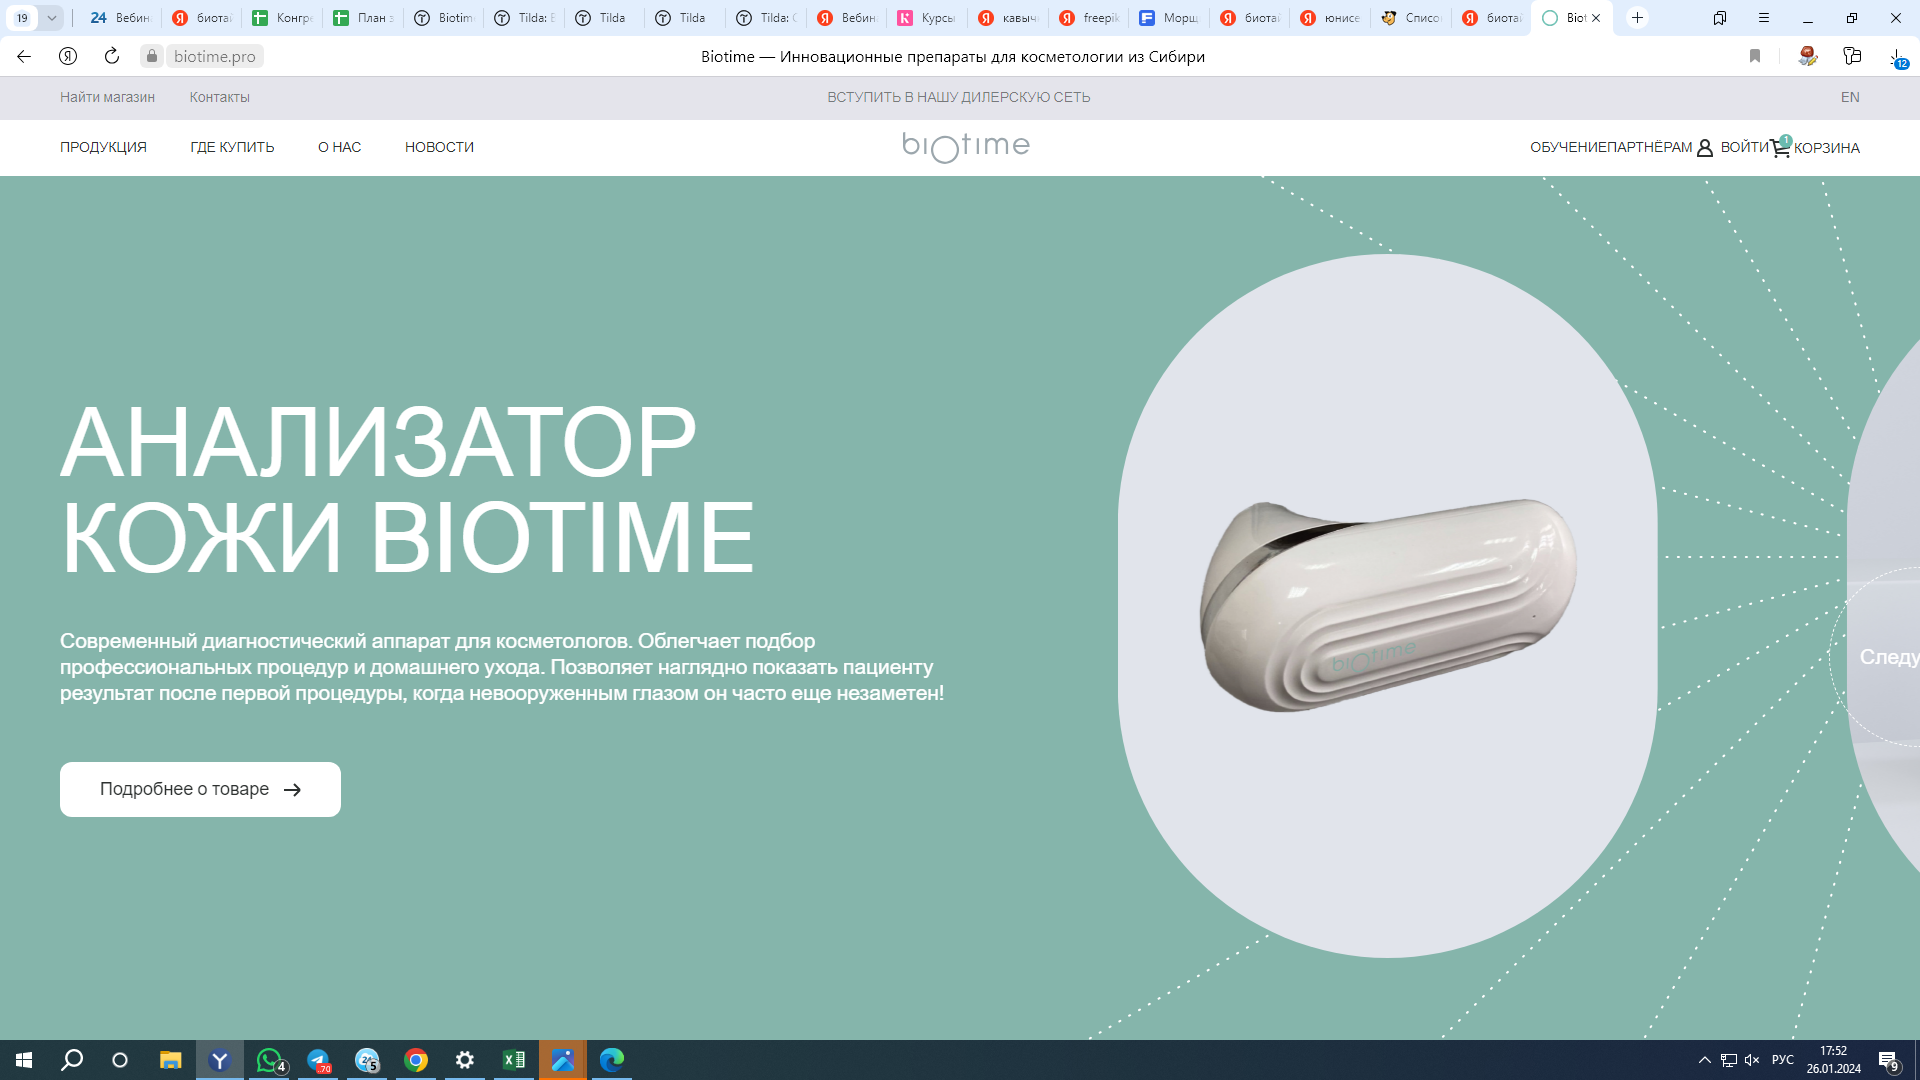Switch to the freepik browser tab

pos(1090,18)
